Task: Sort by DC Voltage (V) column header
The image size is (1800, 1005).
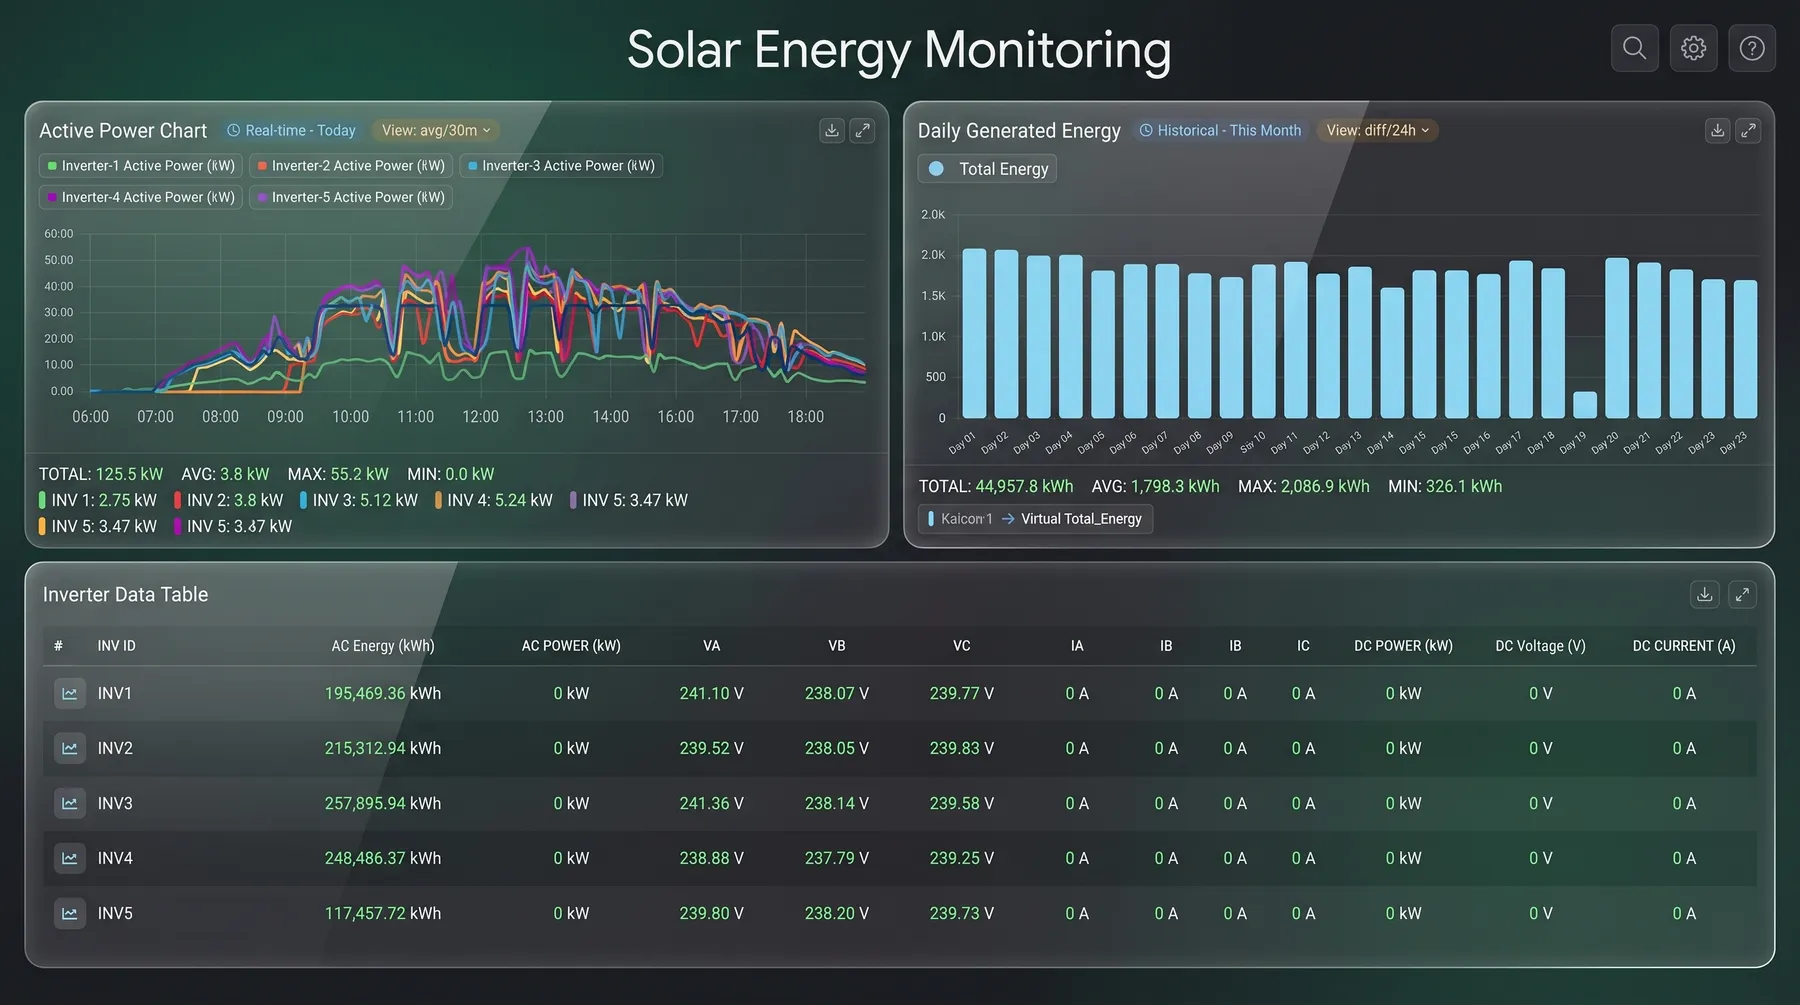Action: 1540,646
